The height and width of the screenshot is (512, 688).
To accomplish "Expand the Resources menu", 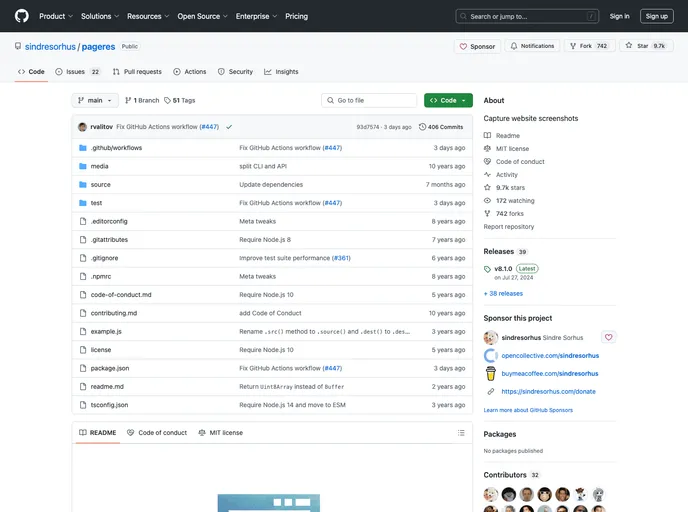I will [x=148, y=16].
